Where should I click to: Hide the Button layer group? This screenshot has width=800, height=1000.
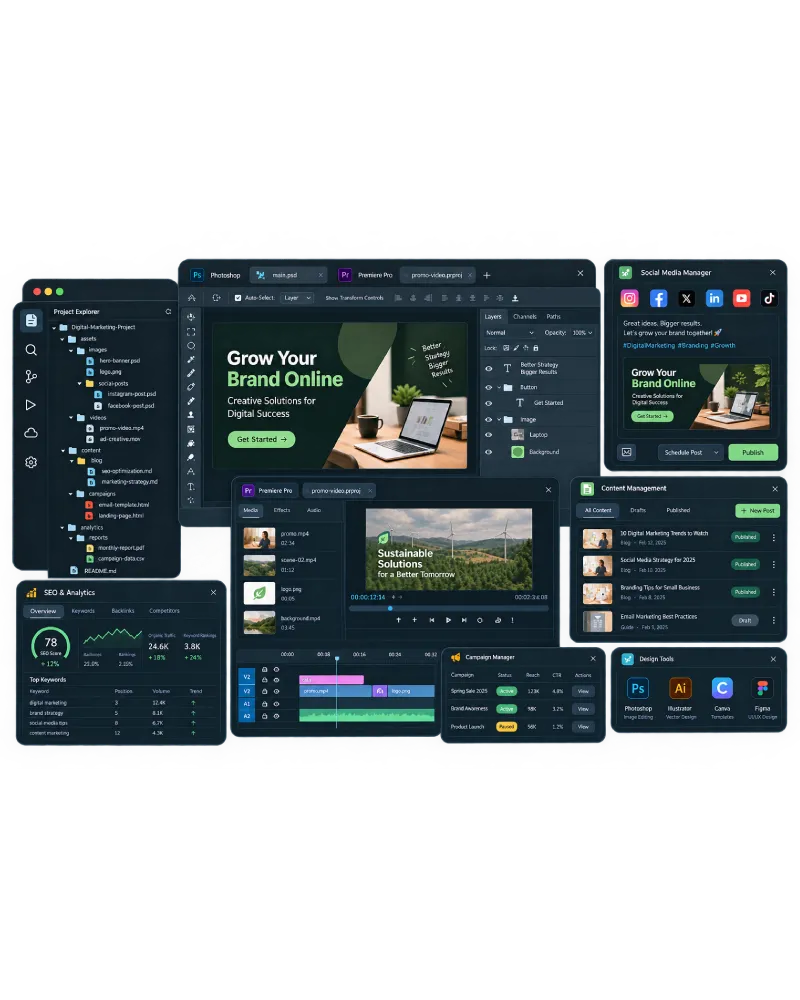coord(489,388)
